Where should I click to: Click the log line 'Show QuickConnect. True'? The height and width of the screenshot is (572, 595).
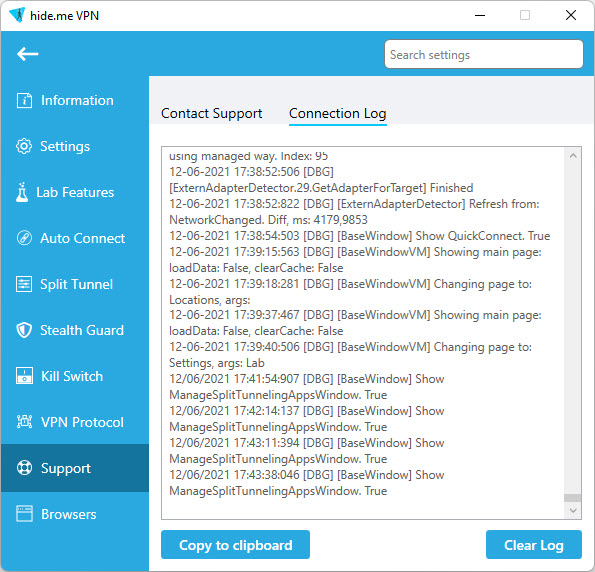483,236
